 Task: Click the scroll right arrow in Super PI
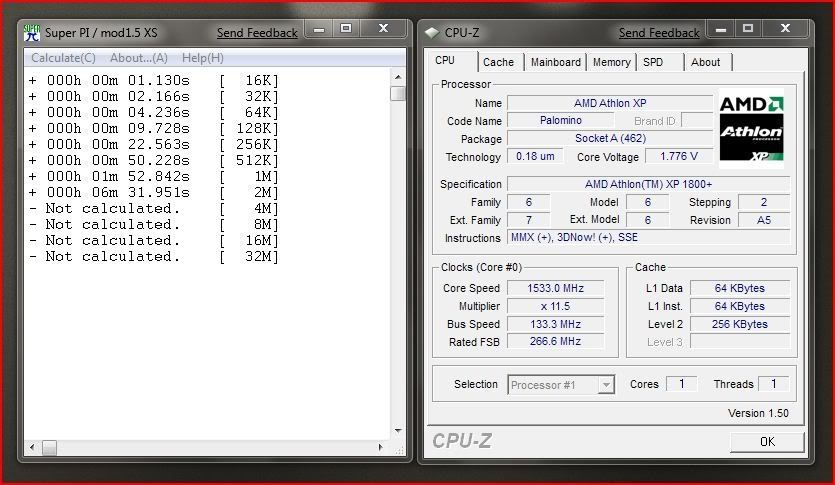pos(380,447)
